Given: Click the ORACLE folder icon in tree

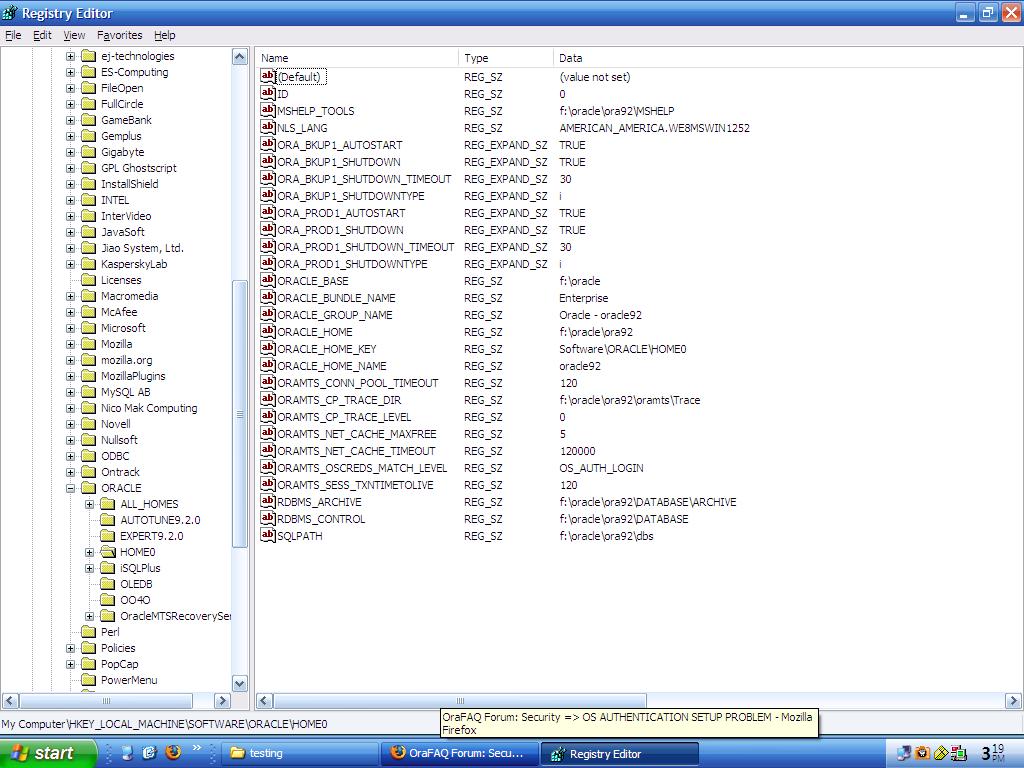Looking at the screenshot, I should pyautogui.click(x=88, y=488).
